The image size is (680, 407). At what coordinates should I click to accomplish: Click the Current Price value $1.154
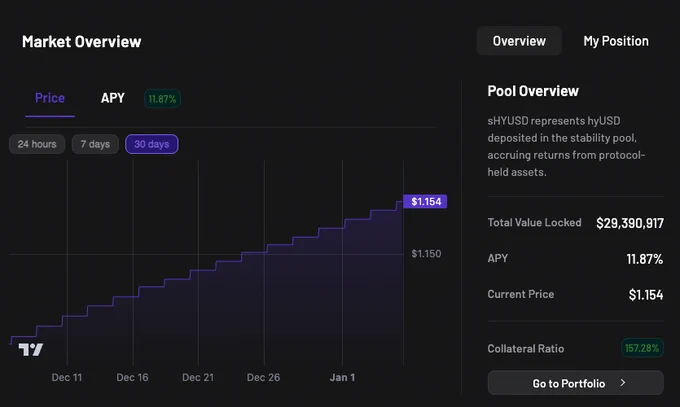coord(646,295)
